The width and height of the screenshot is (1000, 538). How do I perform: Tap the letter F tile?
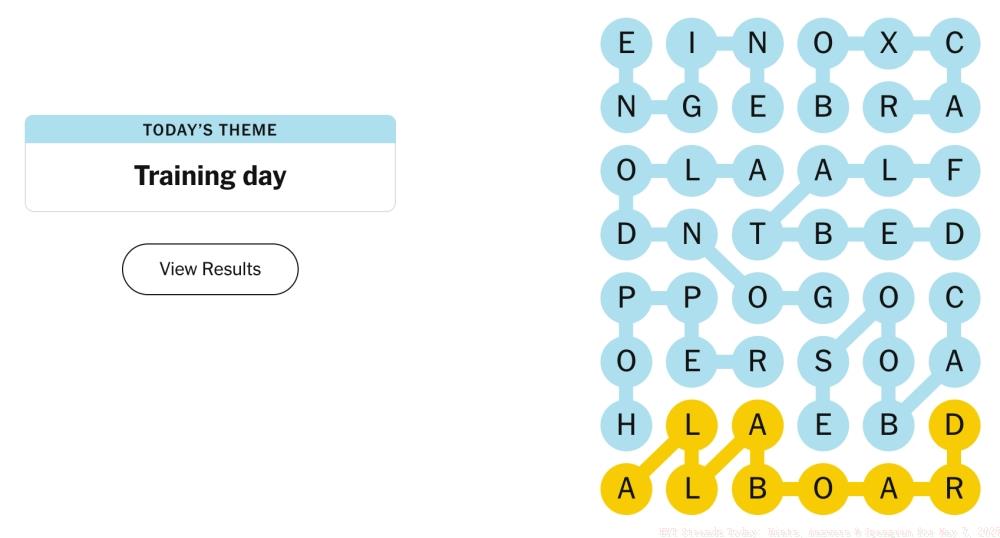point(954,171)
